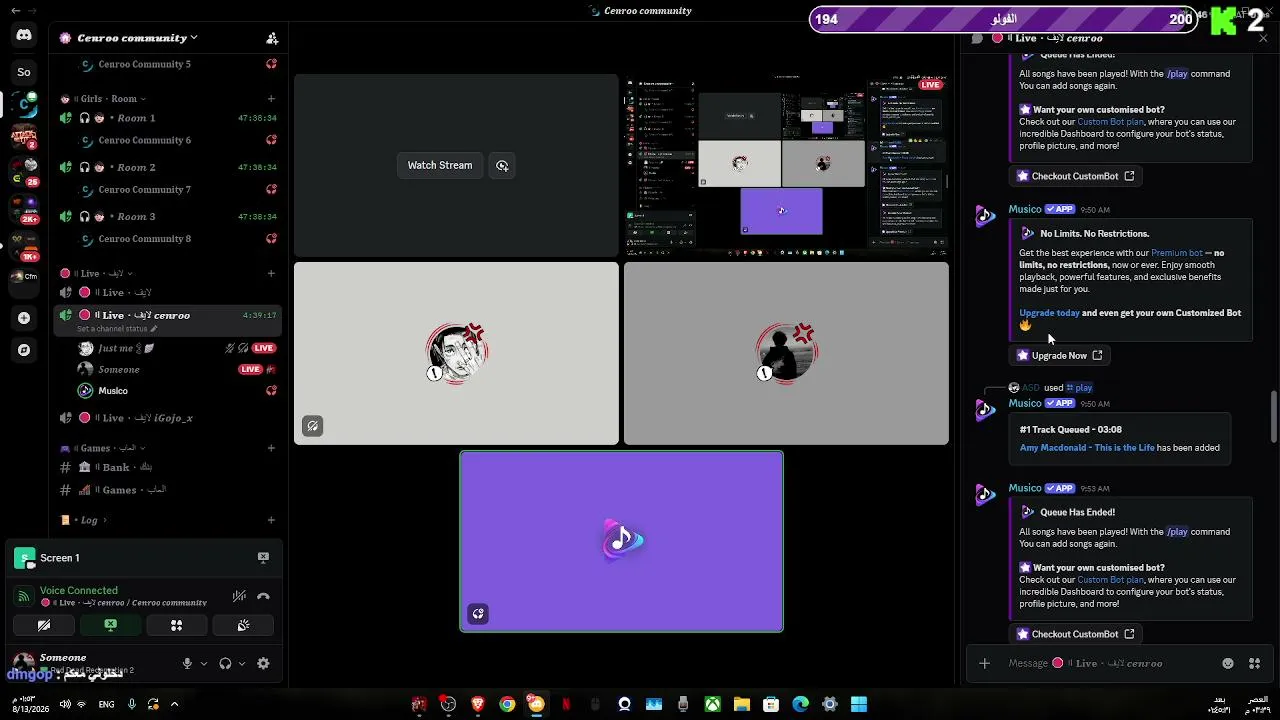The width and height of the screenshot is (1280, 720).
Task: Toggle camera on in voice panel
Action: [x=44, y=625]
